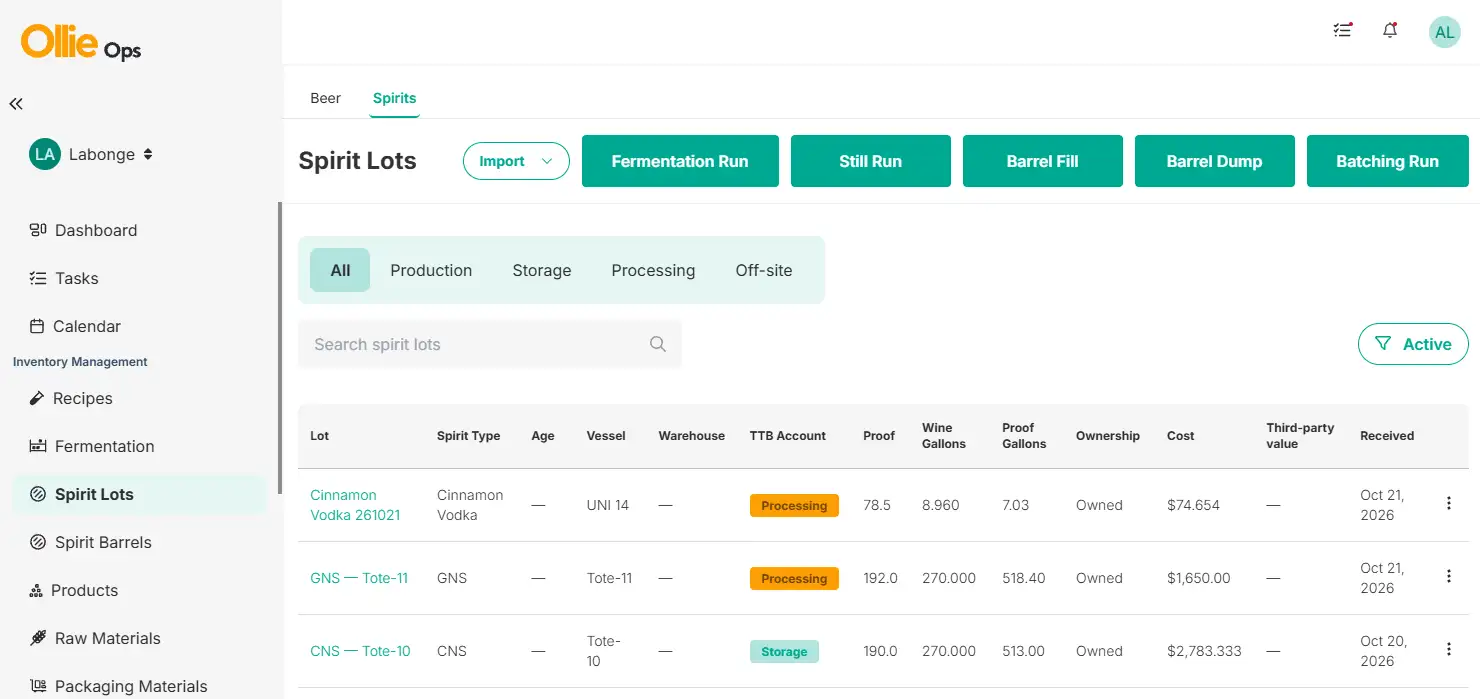The width and height of the screenshot is (1480, 699).
Task: Open the Import dropdown
Action: pos(516,161)
